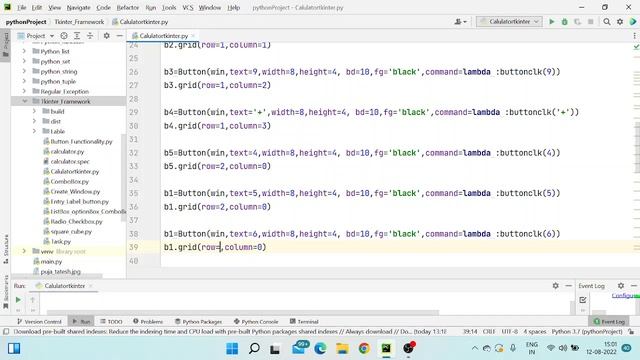Click UTF-8 encoding in status bar
The width and height of the screenshot is (640, 360).
[509, 332]
